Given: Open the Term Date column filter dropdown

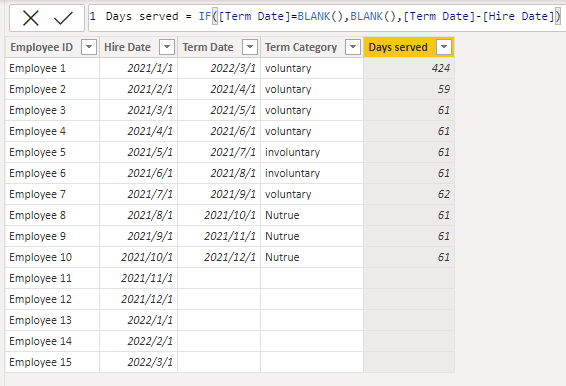Looking at the screenshot, I should (x=250, y=47).
